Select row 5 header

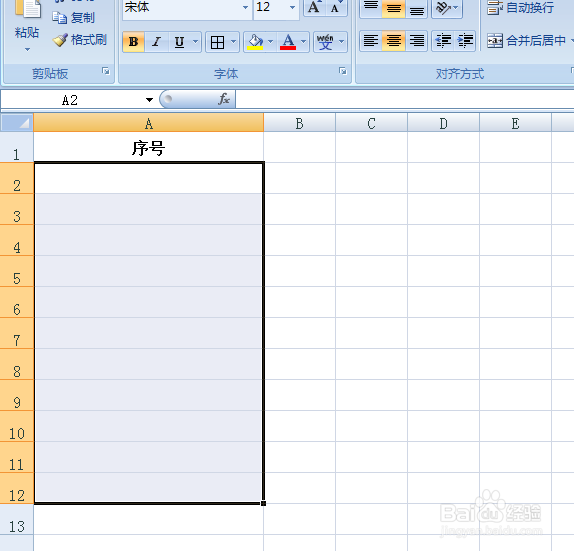point(16,271)
